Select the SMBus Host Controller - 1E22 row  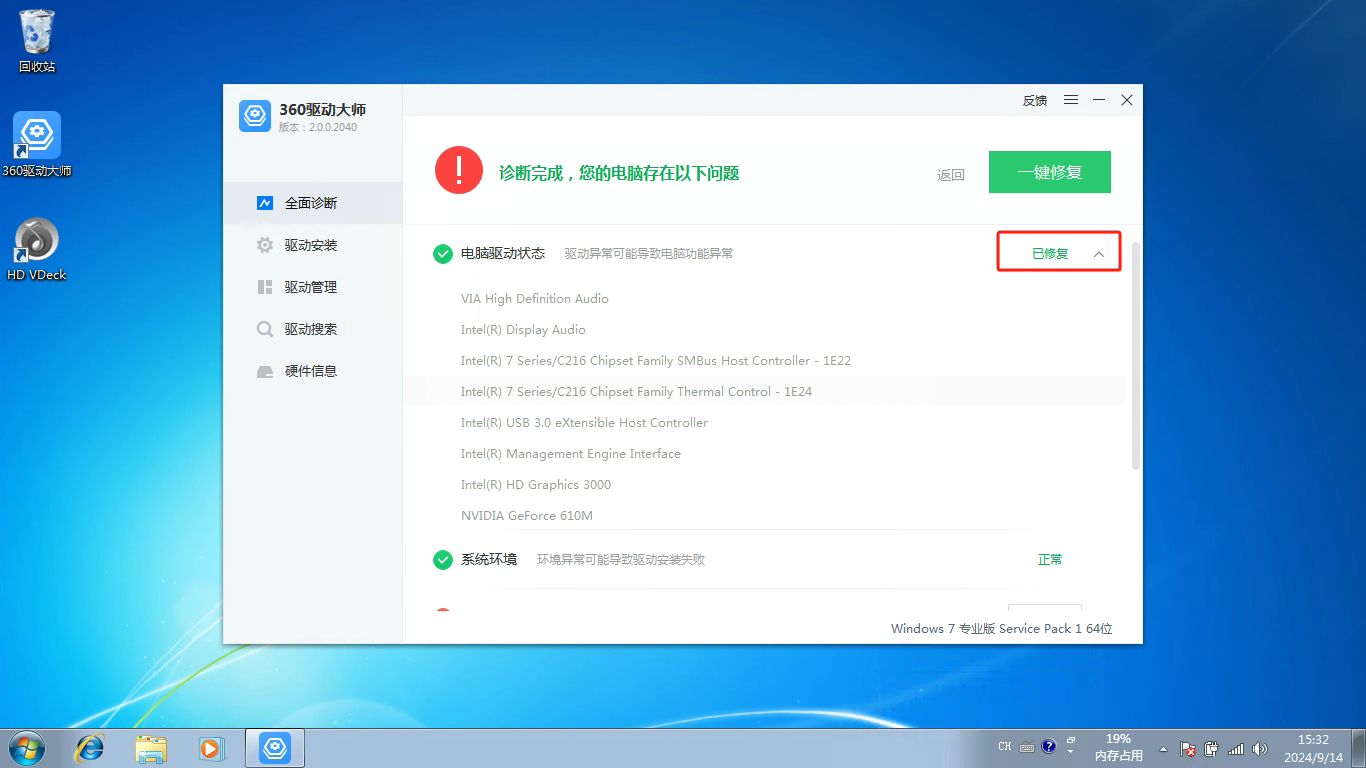(764, 361)
